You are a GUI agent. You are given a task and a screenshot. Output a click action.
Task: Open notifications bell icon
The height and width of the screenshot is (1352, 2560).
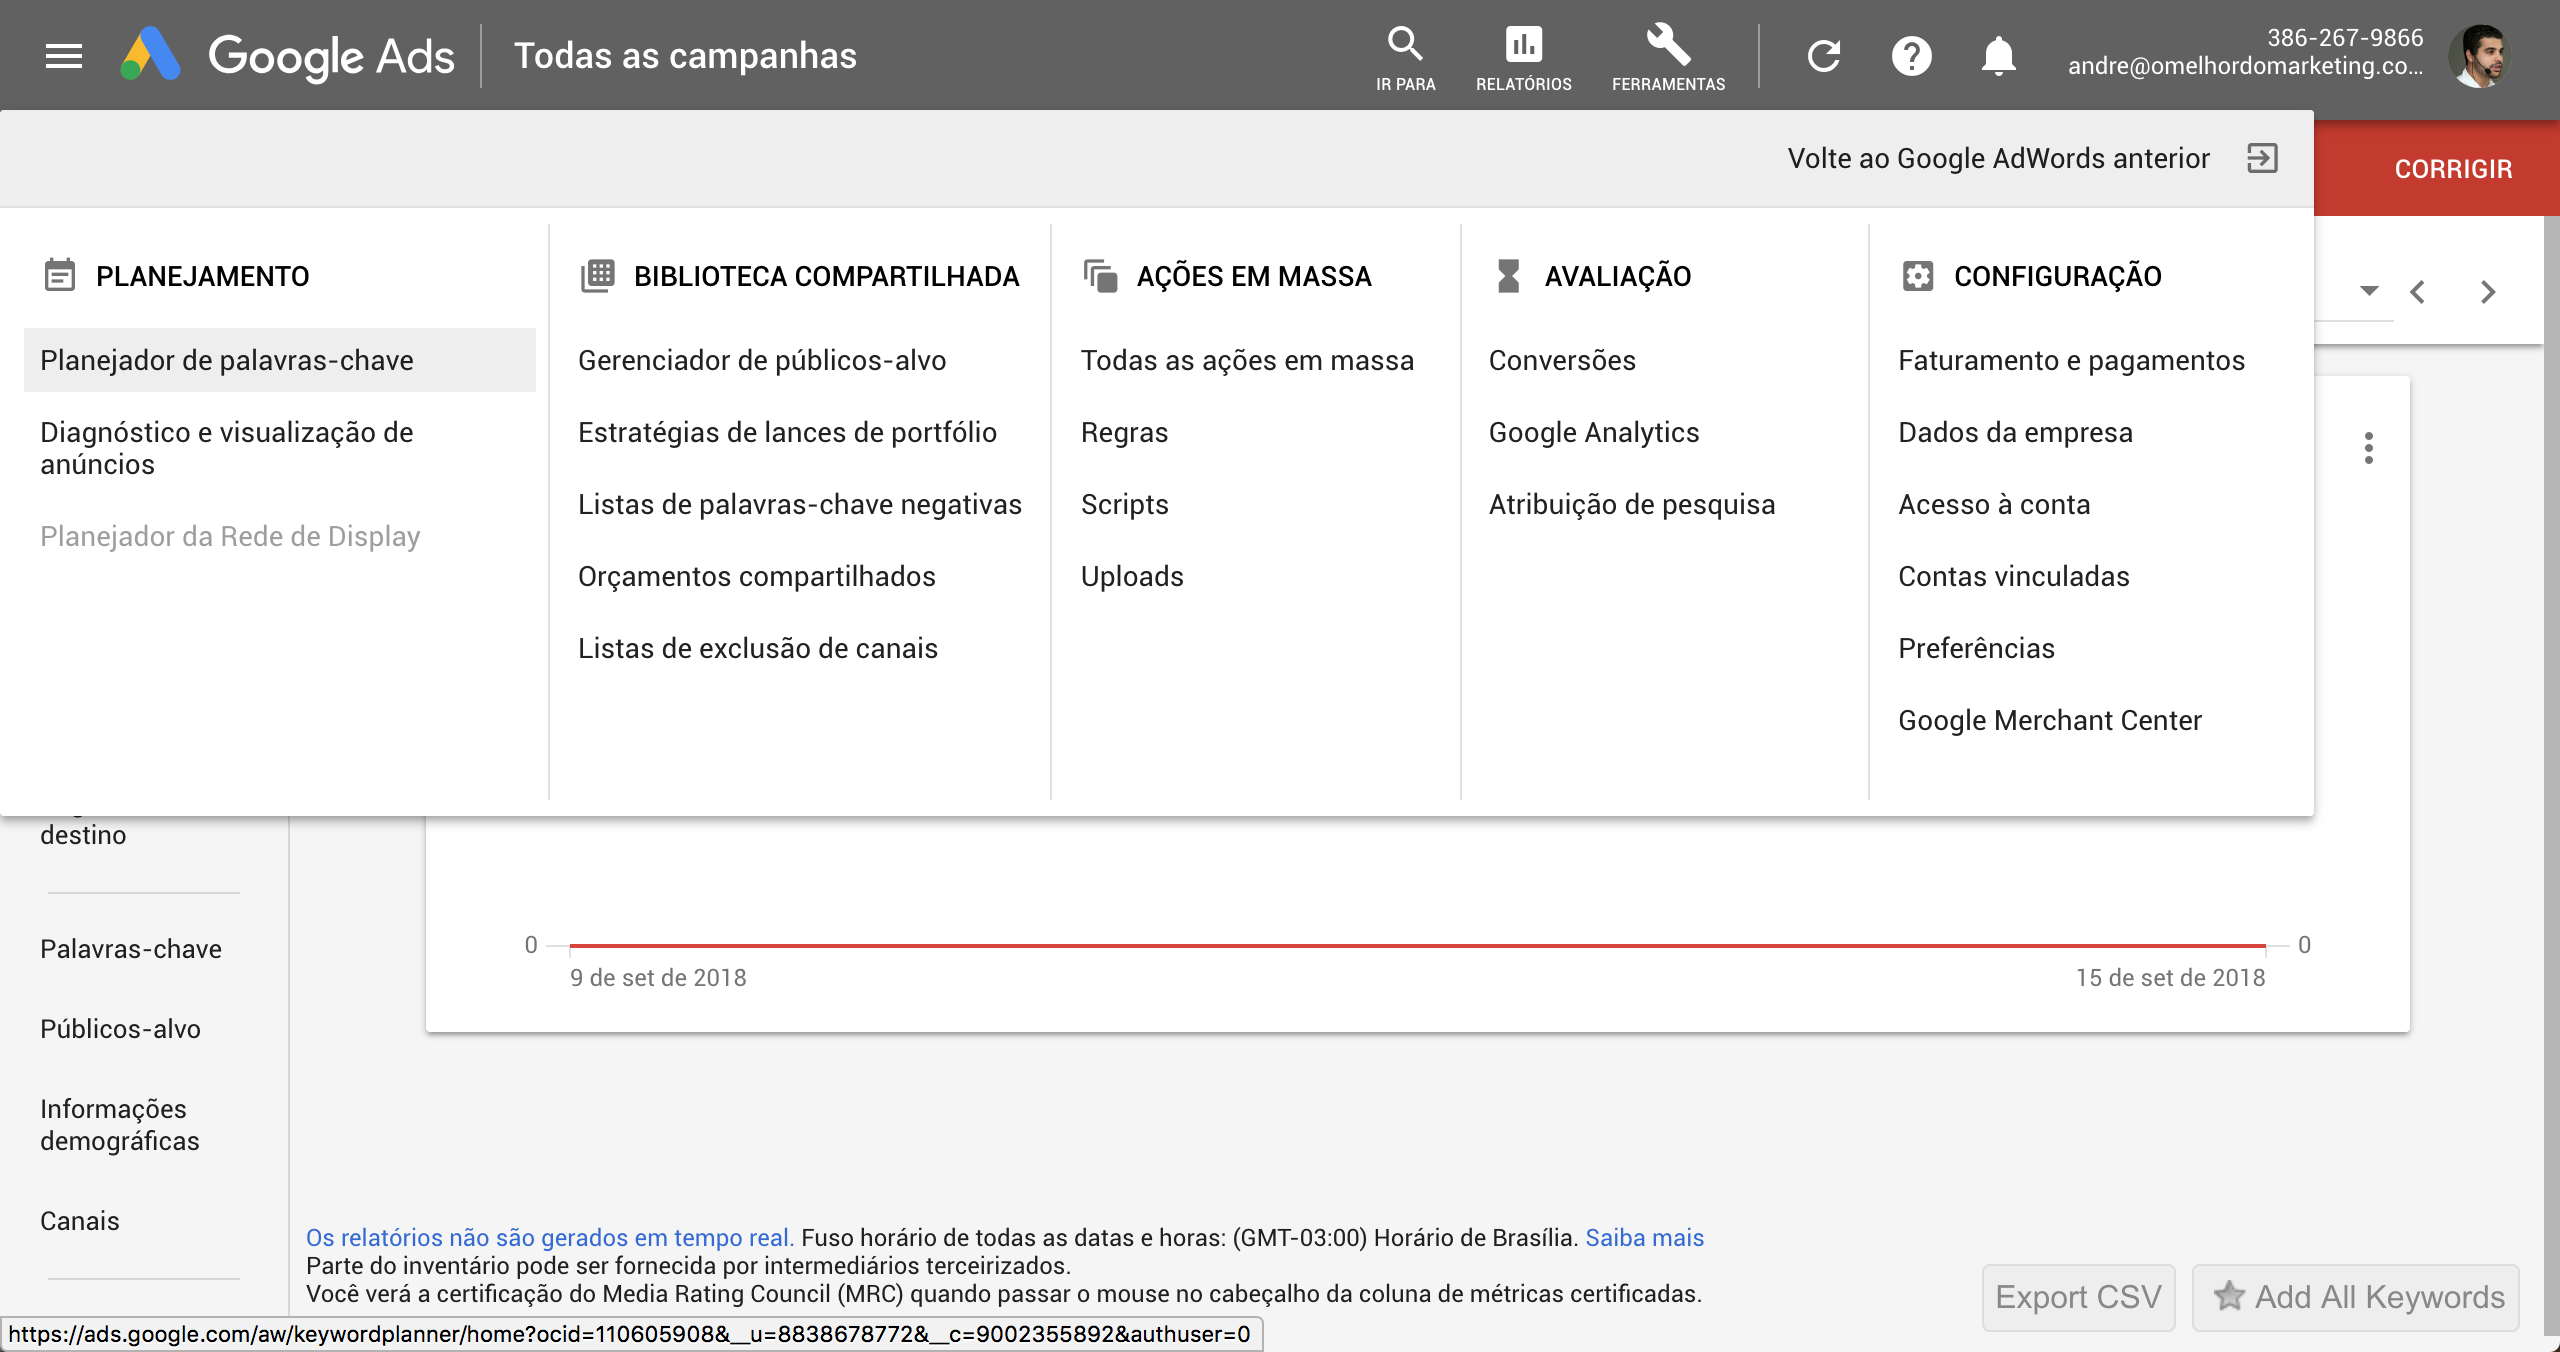(1998, 56)
